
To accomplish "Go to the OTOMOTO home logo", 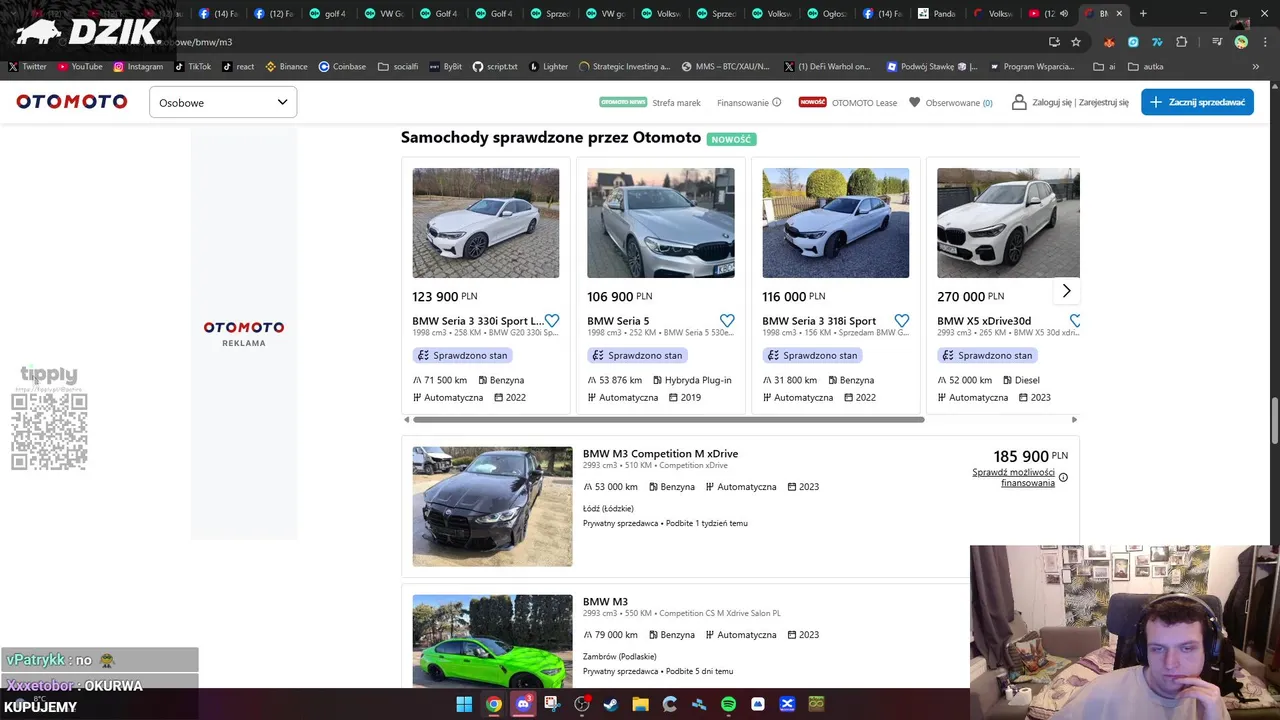I will click(72, 102).
